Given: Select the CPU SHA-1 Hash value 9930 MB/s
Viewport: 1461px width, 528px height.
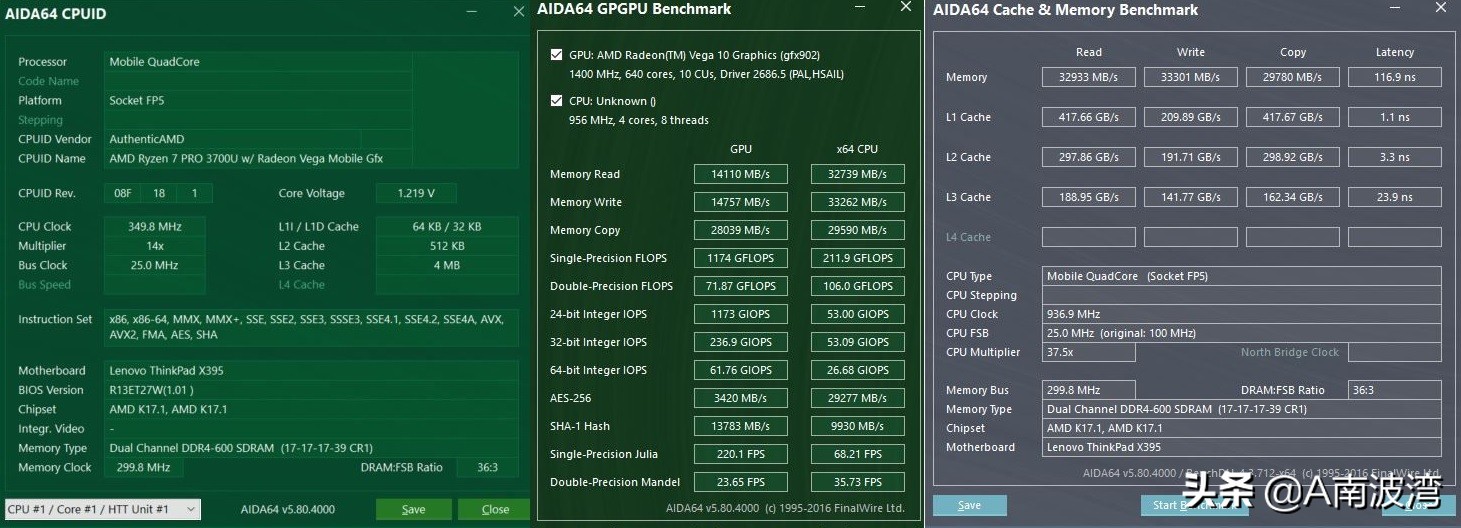Looking at the screenshot, I should pyautogui.click(x=857, y=426).
